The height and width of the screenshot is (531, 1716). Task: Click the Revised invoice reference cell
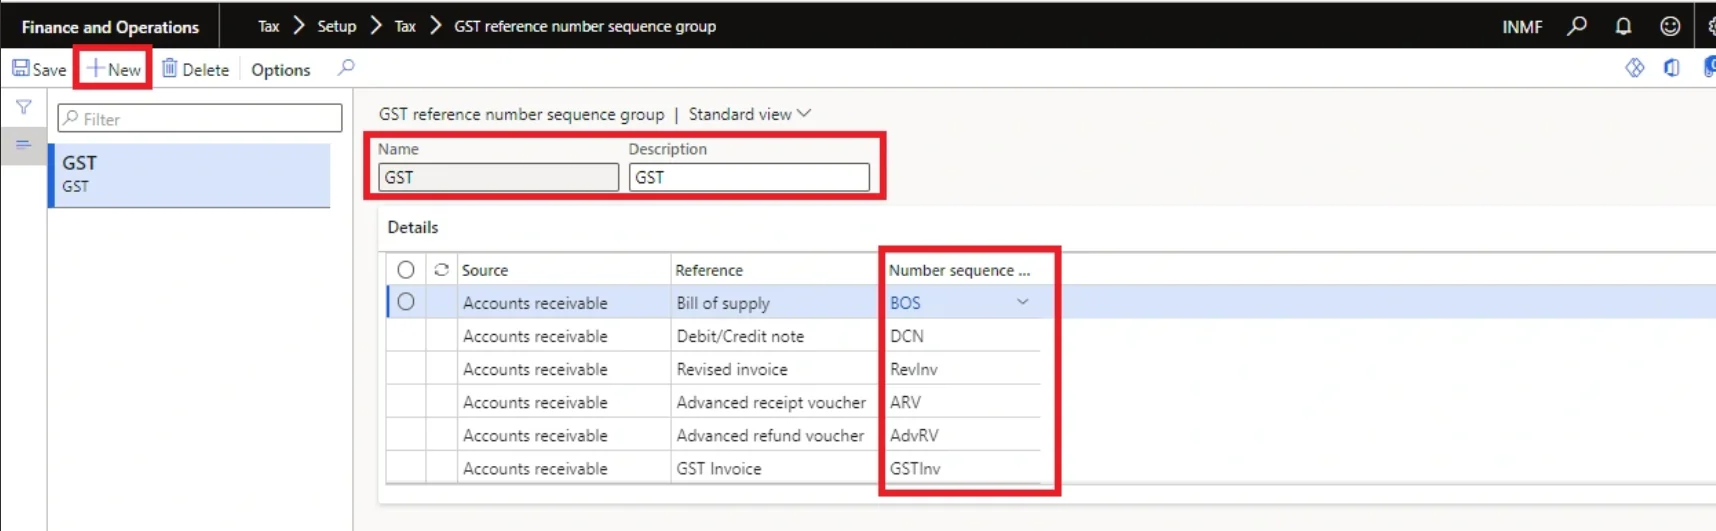pos(775,369)
